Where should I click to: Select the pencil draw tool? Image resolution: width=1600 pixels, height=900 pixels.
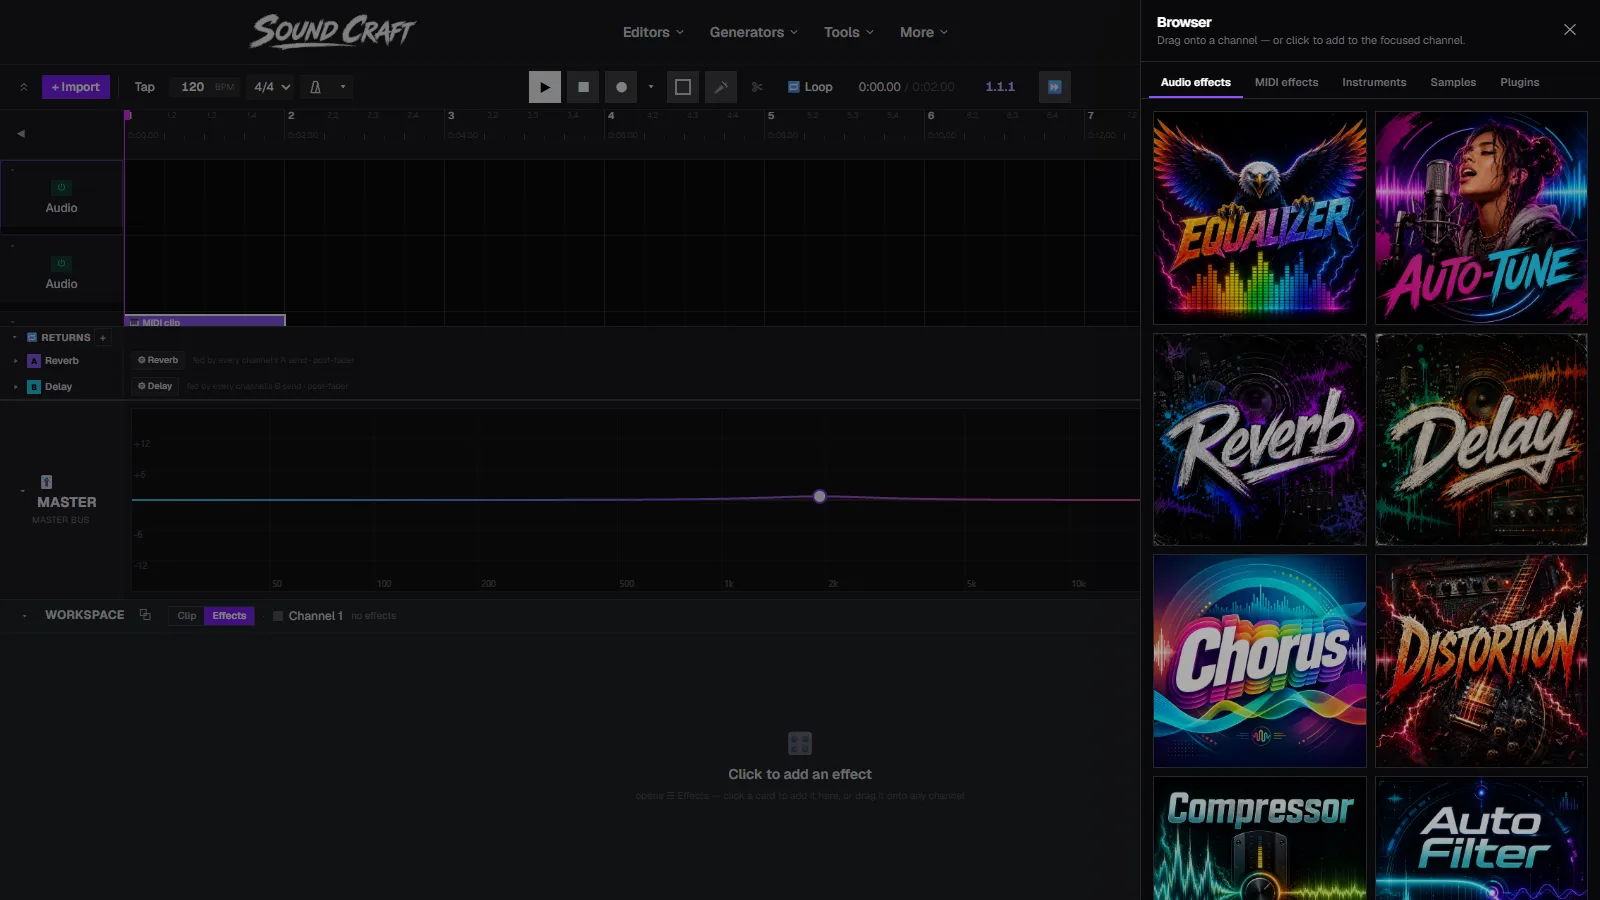pos(721,87)
